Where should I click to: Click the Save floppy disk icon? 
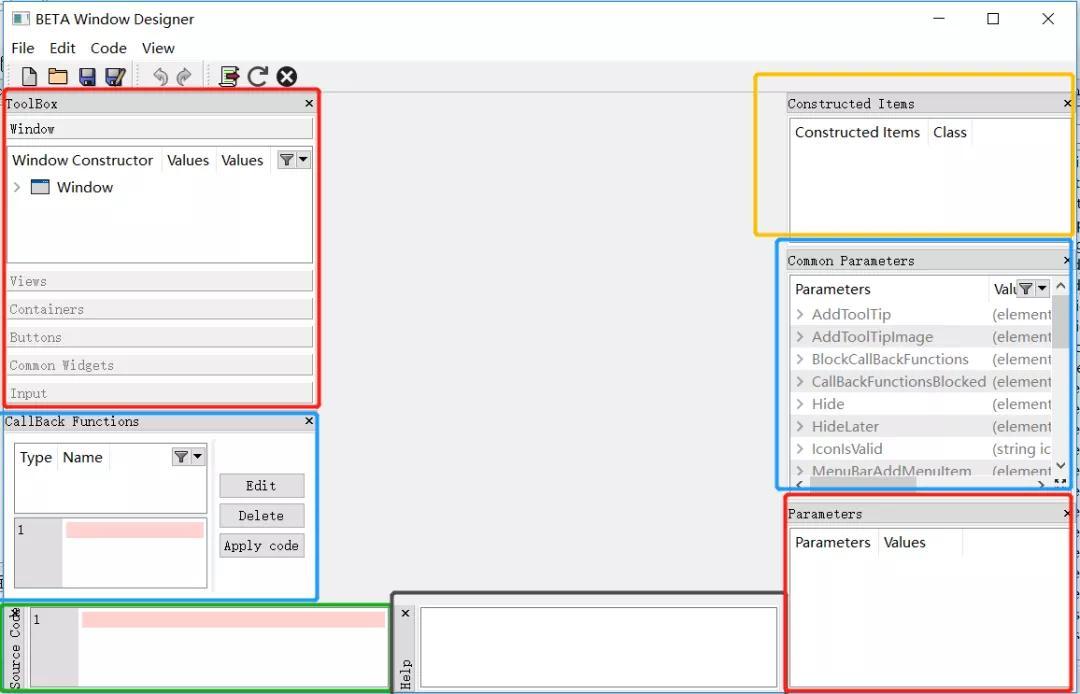87,76
